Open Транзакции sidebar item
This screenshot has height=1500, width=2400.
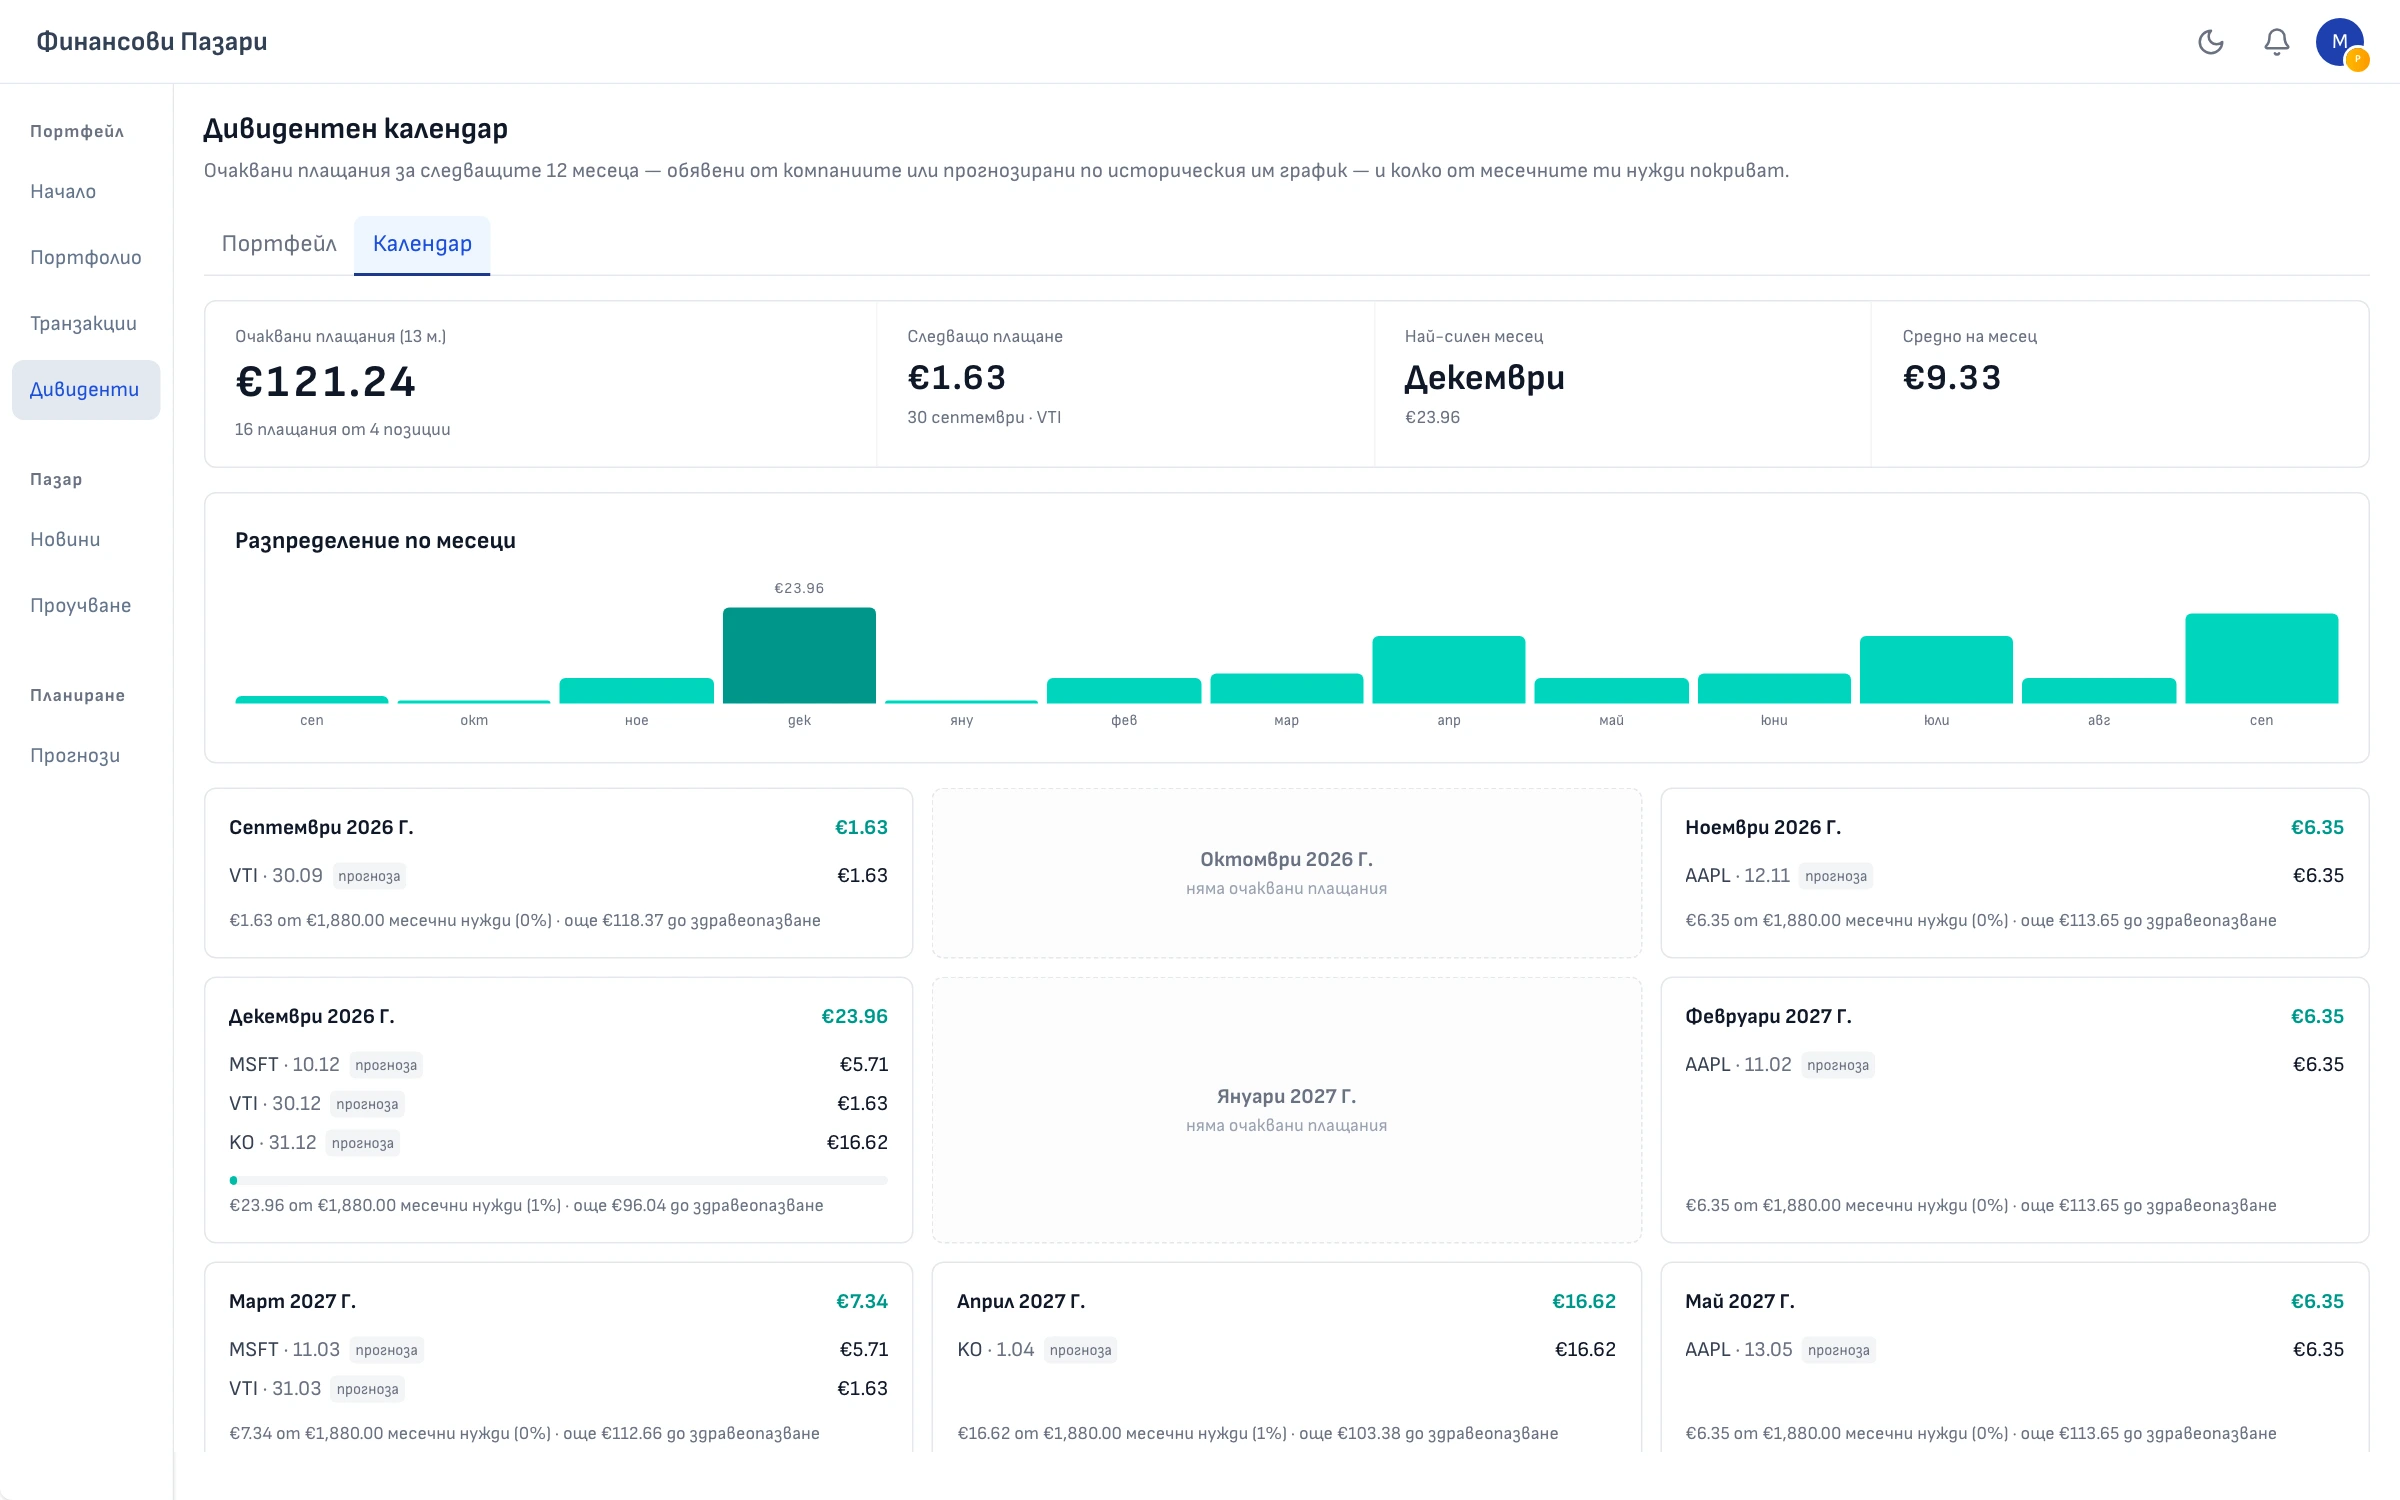(x=86, y=323)
